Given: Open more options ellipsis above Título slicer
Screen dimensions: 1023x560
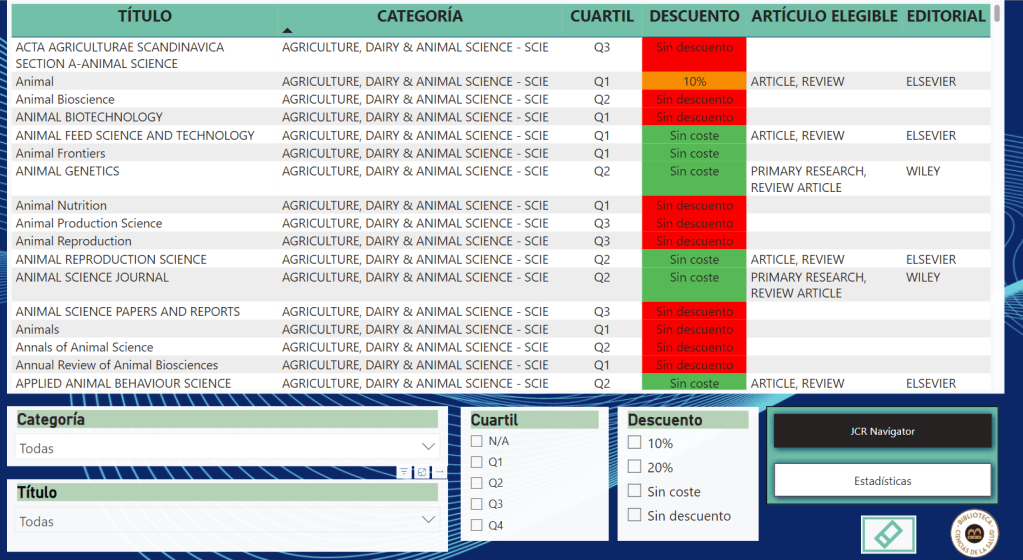Looking at the screenshot, I should [x=439, y=472].
